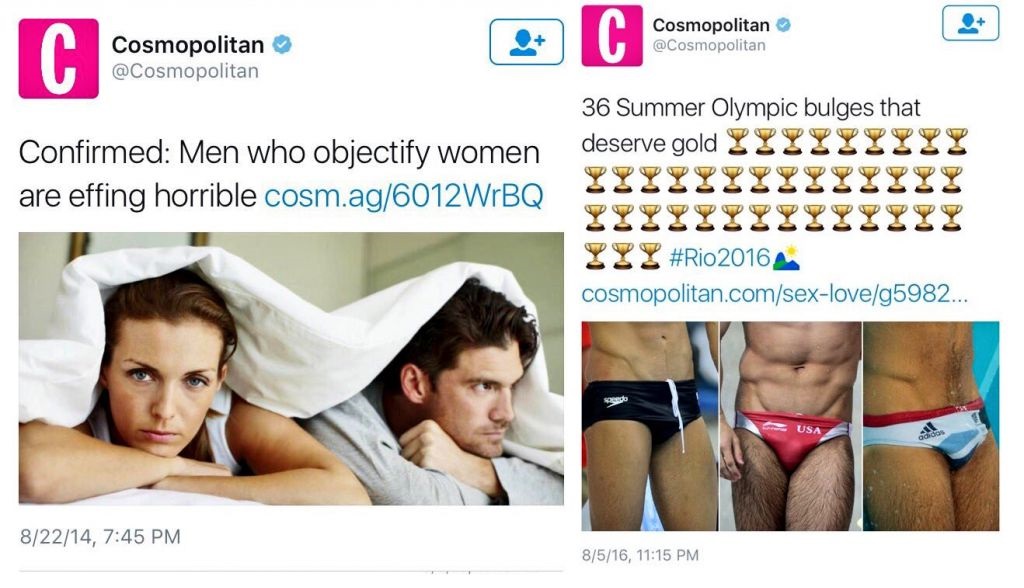Open Cosmopolitan pink avatar in left tweet
This screenshot has width=1024, height=588.
click(59, 58)
